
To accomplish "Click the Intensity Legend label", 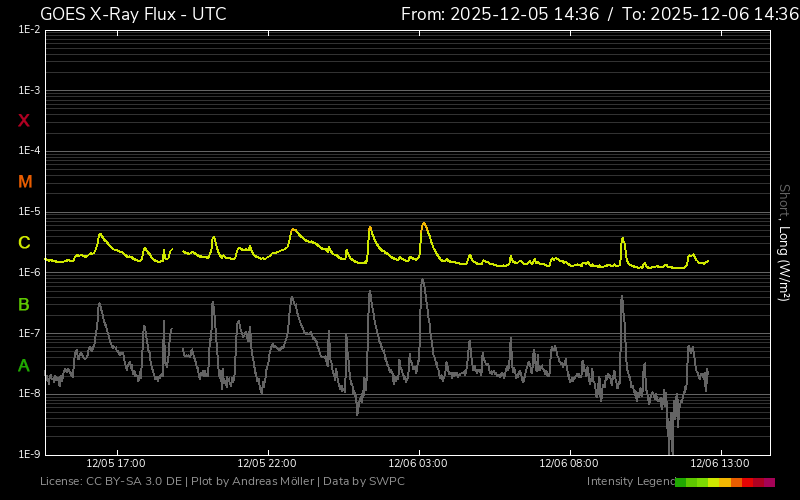I will [630, 482].
